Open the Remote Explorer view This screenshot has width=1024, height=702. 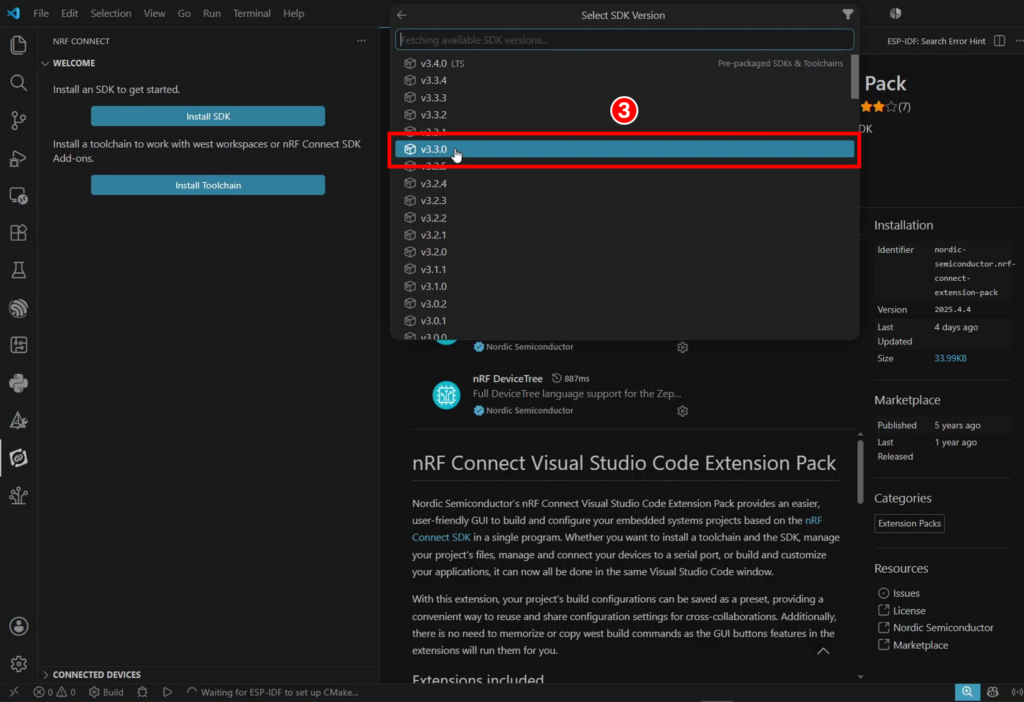tap(18, 196)
